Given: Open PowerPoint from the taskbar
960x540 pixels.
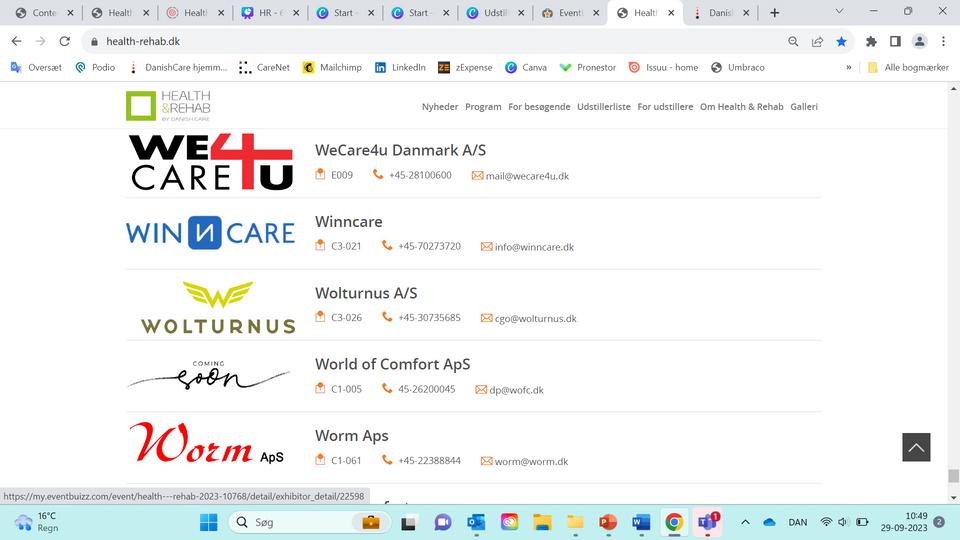Looking at the screenshot, I should pos(608,522).
